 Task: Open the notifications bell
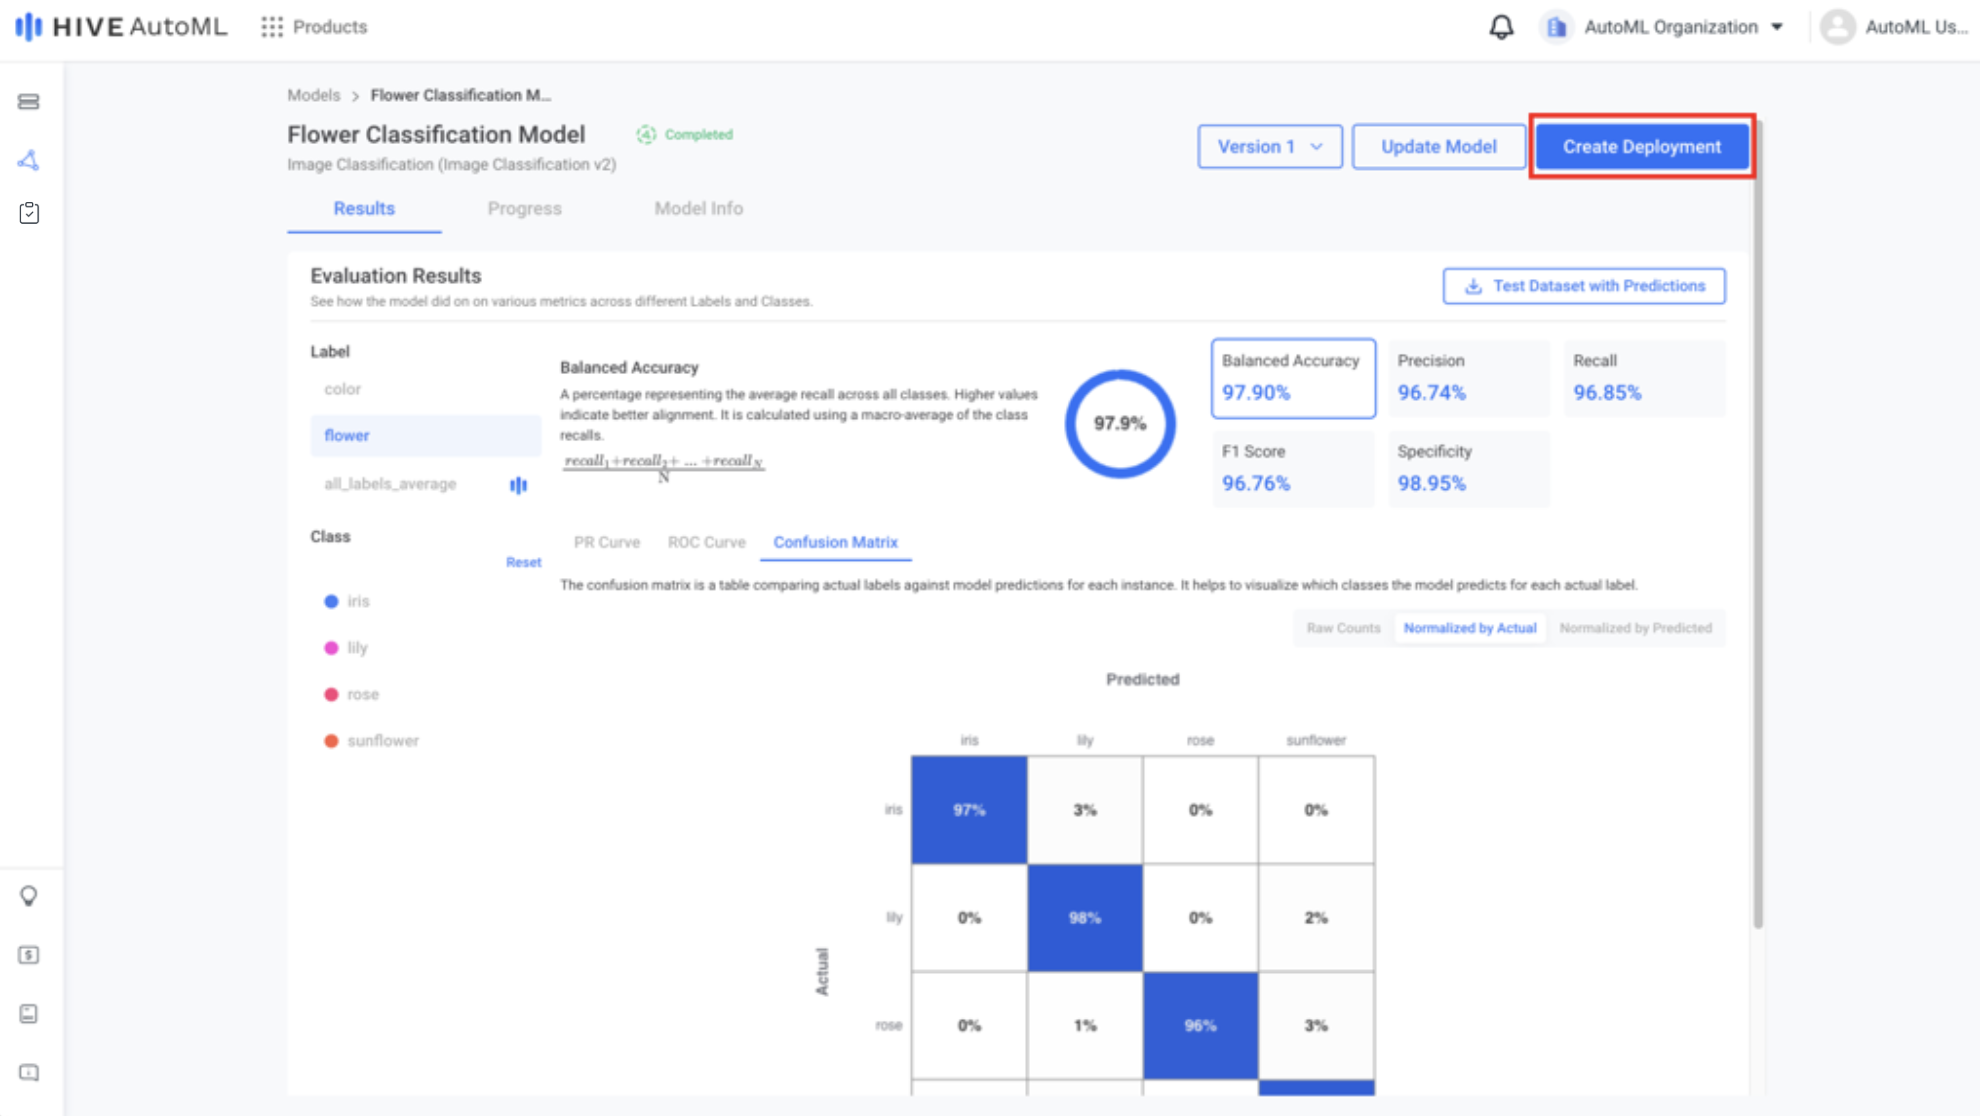tap(1501, 27)
